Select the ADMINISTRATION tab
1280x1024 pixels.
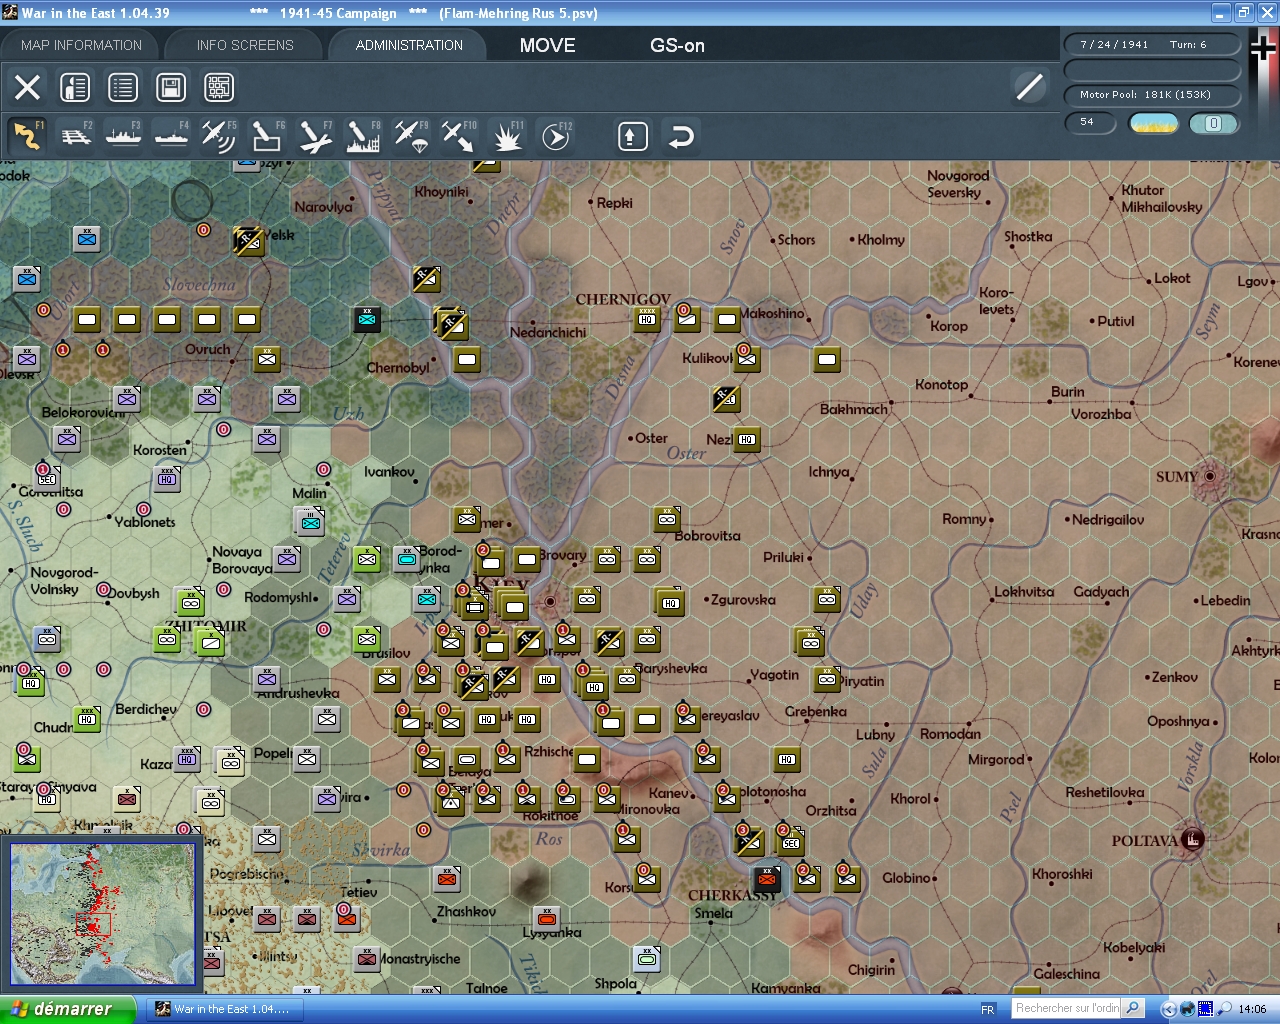click(409, 45)
